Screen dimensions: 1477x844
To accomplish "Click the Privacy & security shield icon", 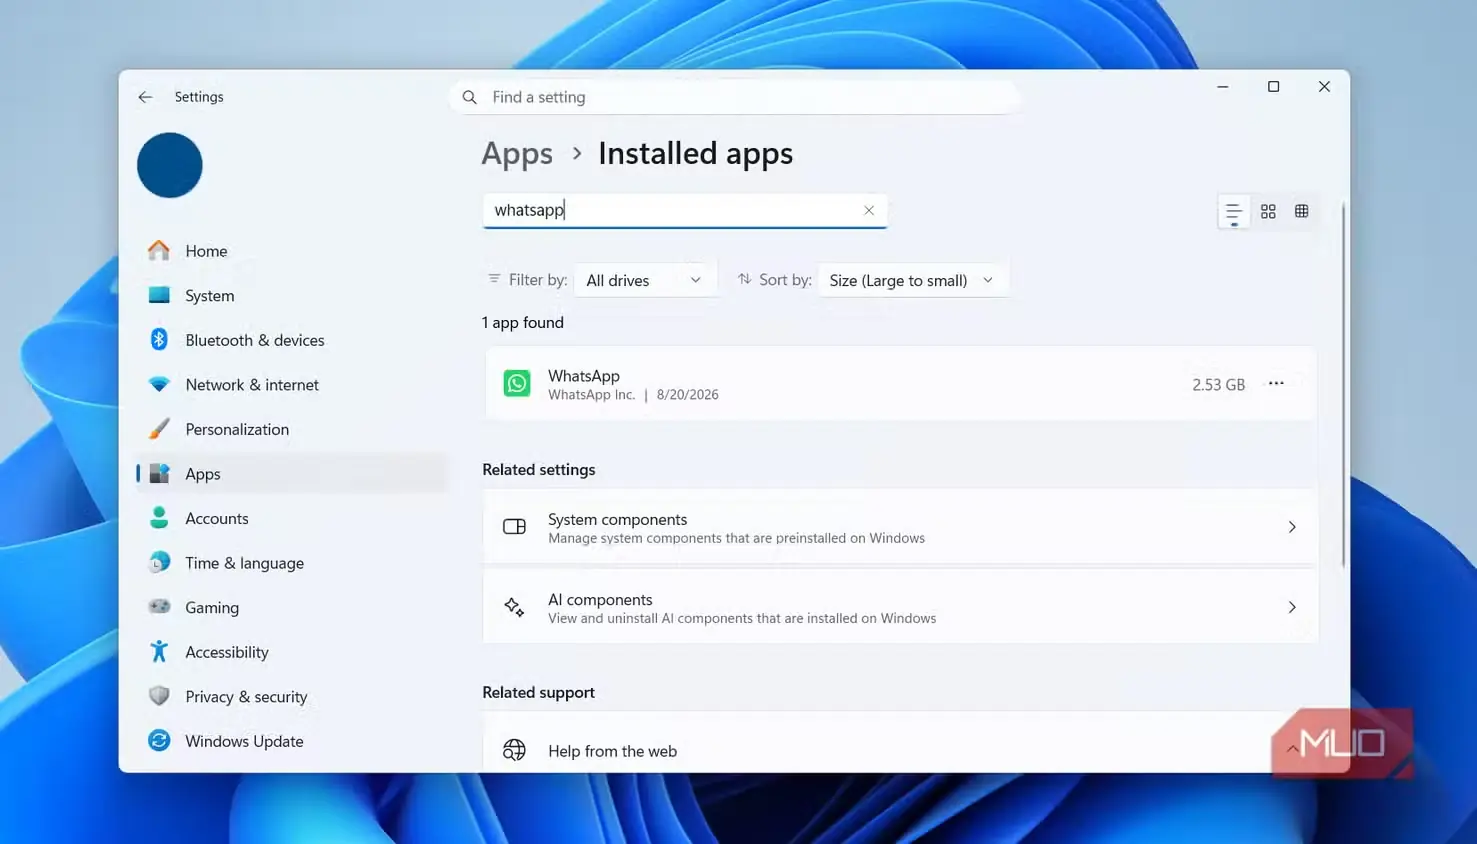I will pos(159,696).
